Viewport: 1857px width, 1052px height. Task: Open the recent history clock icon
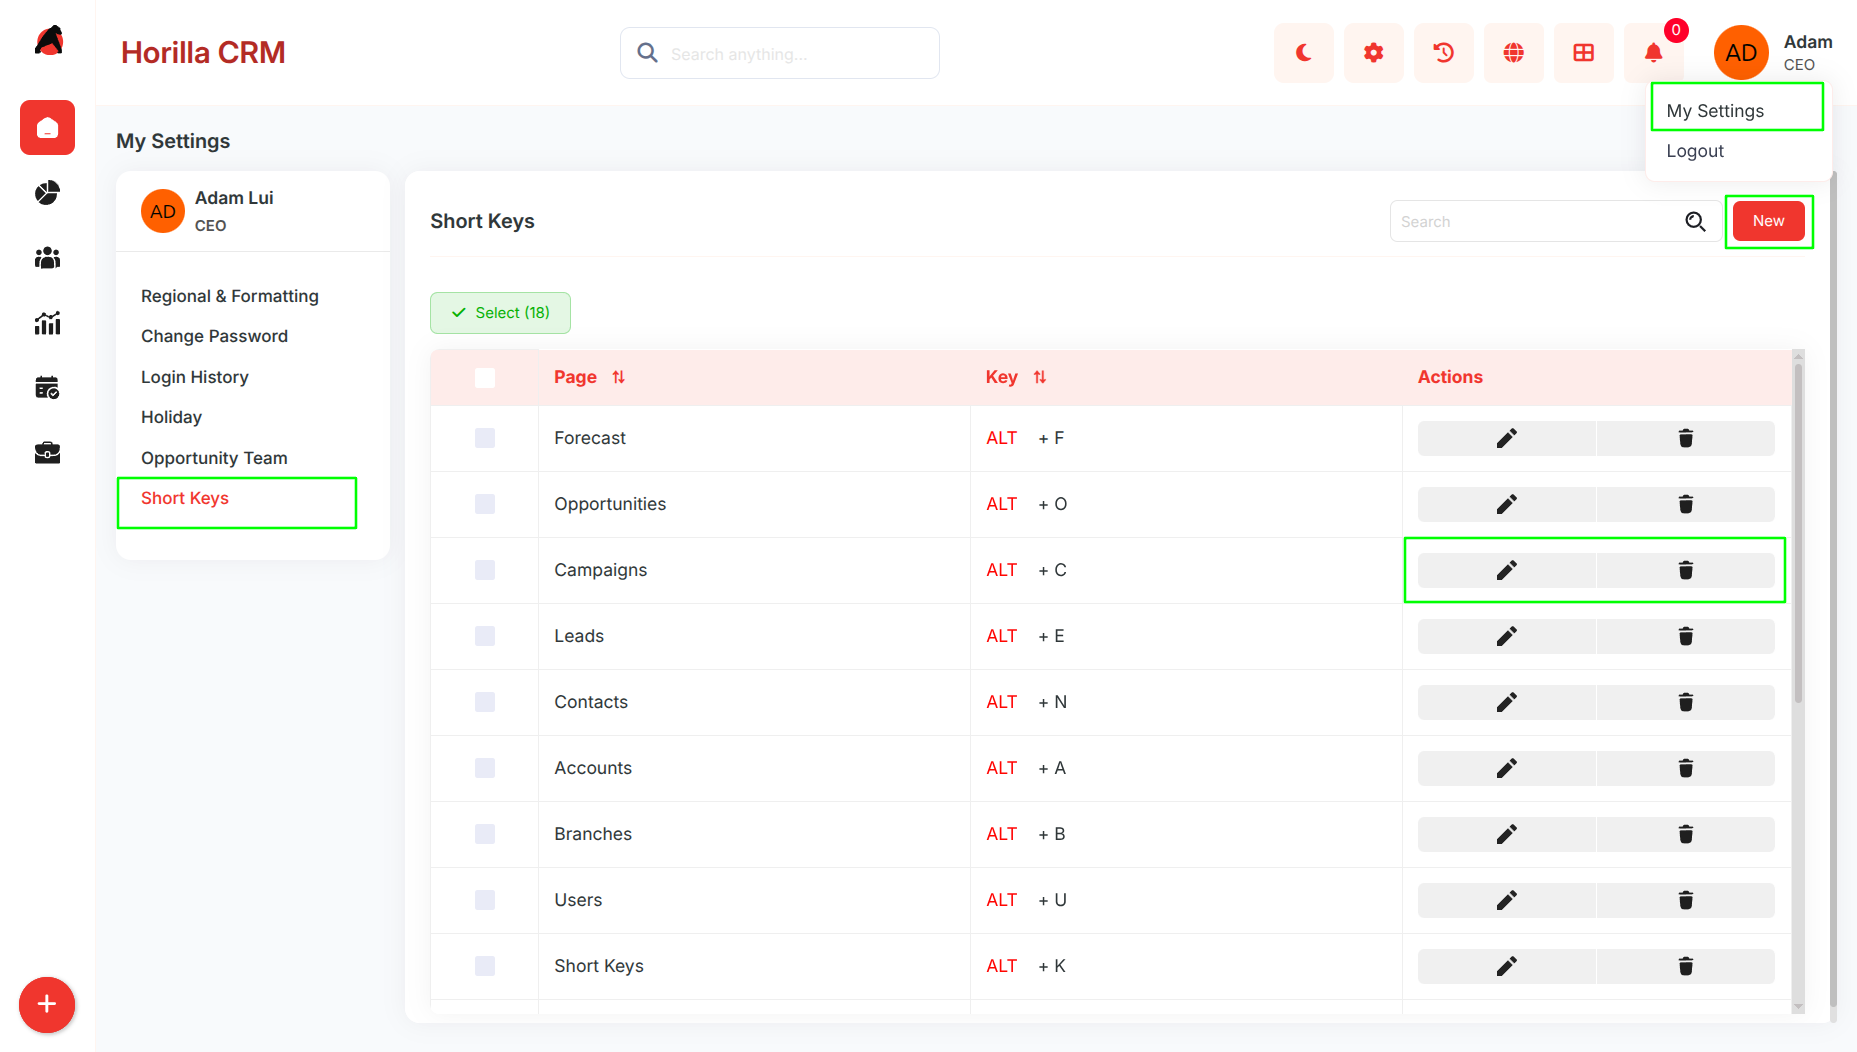point(1444,53)
